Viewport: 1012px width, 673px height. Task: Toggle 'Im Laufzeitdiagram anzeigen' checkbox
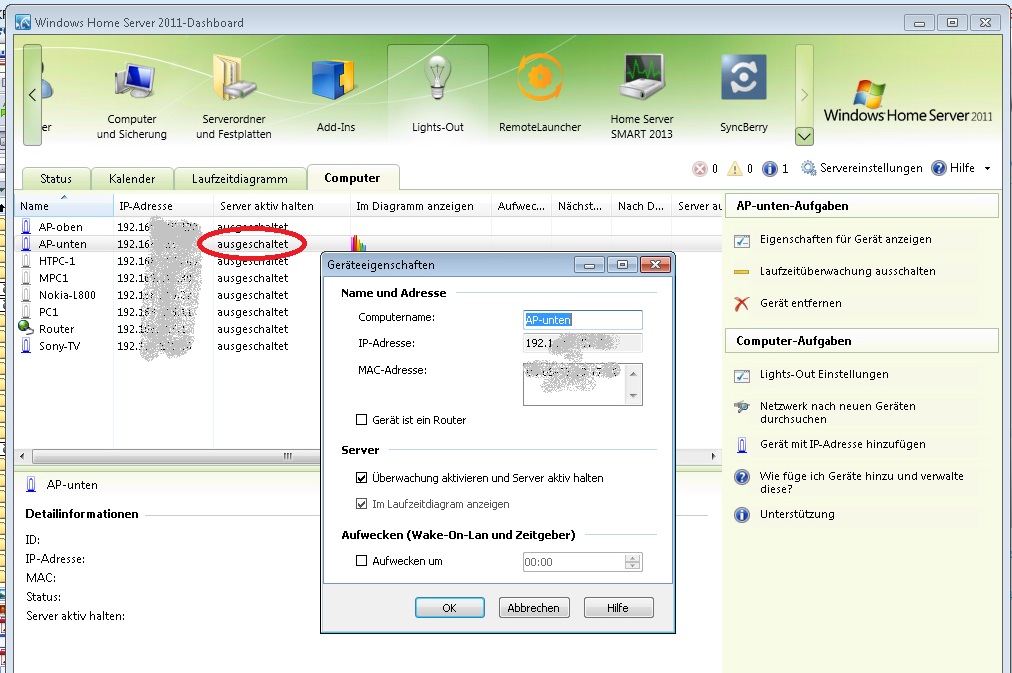click(361, 504)
